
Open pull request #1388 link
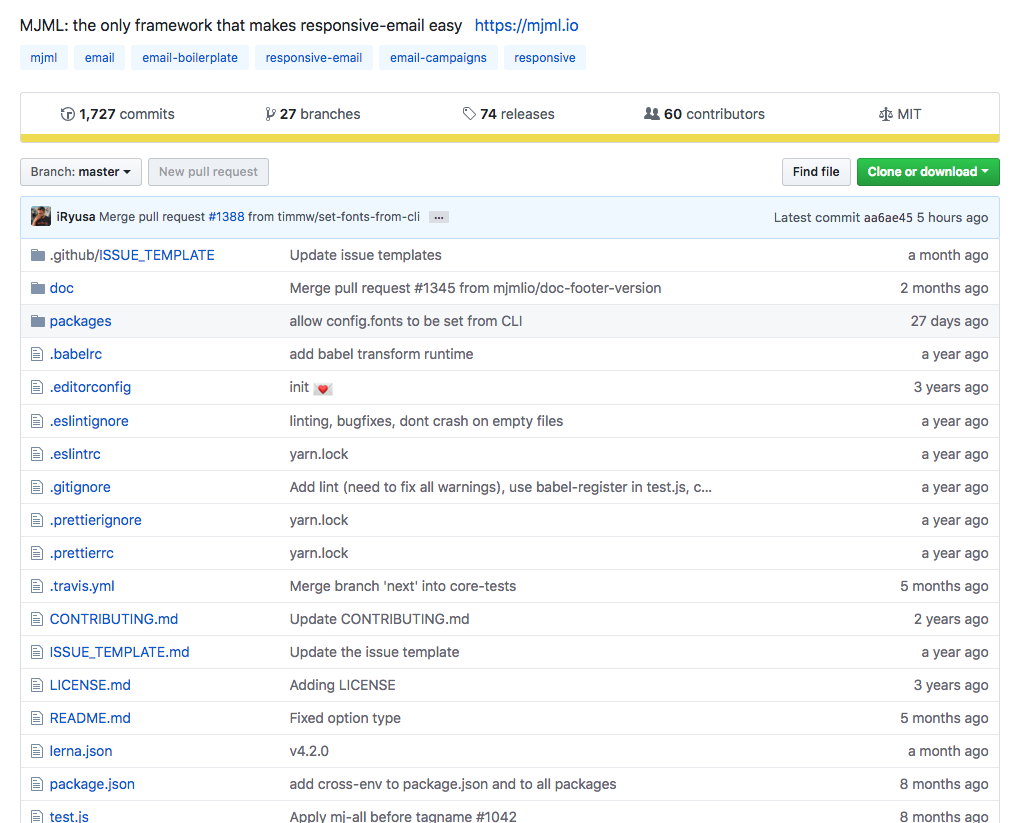point(226,216)
